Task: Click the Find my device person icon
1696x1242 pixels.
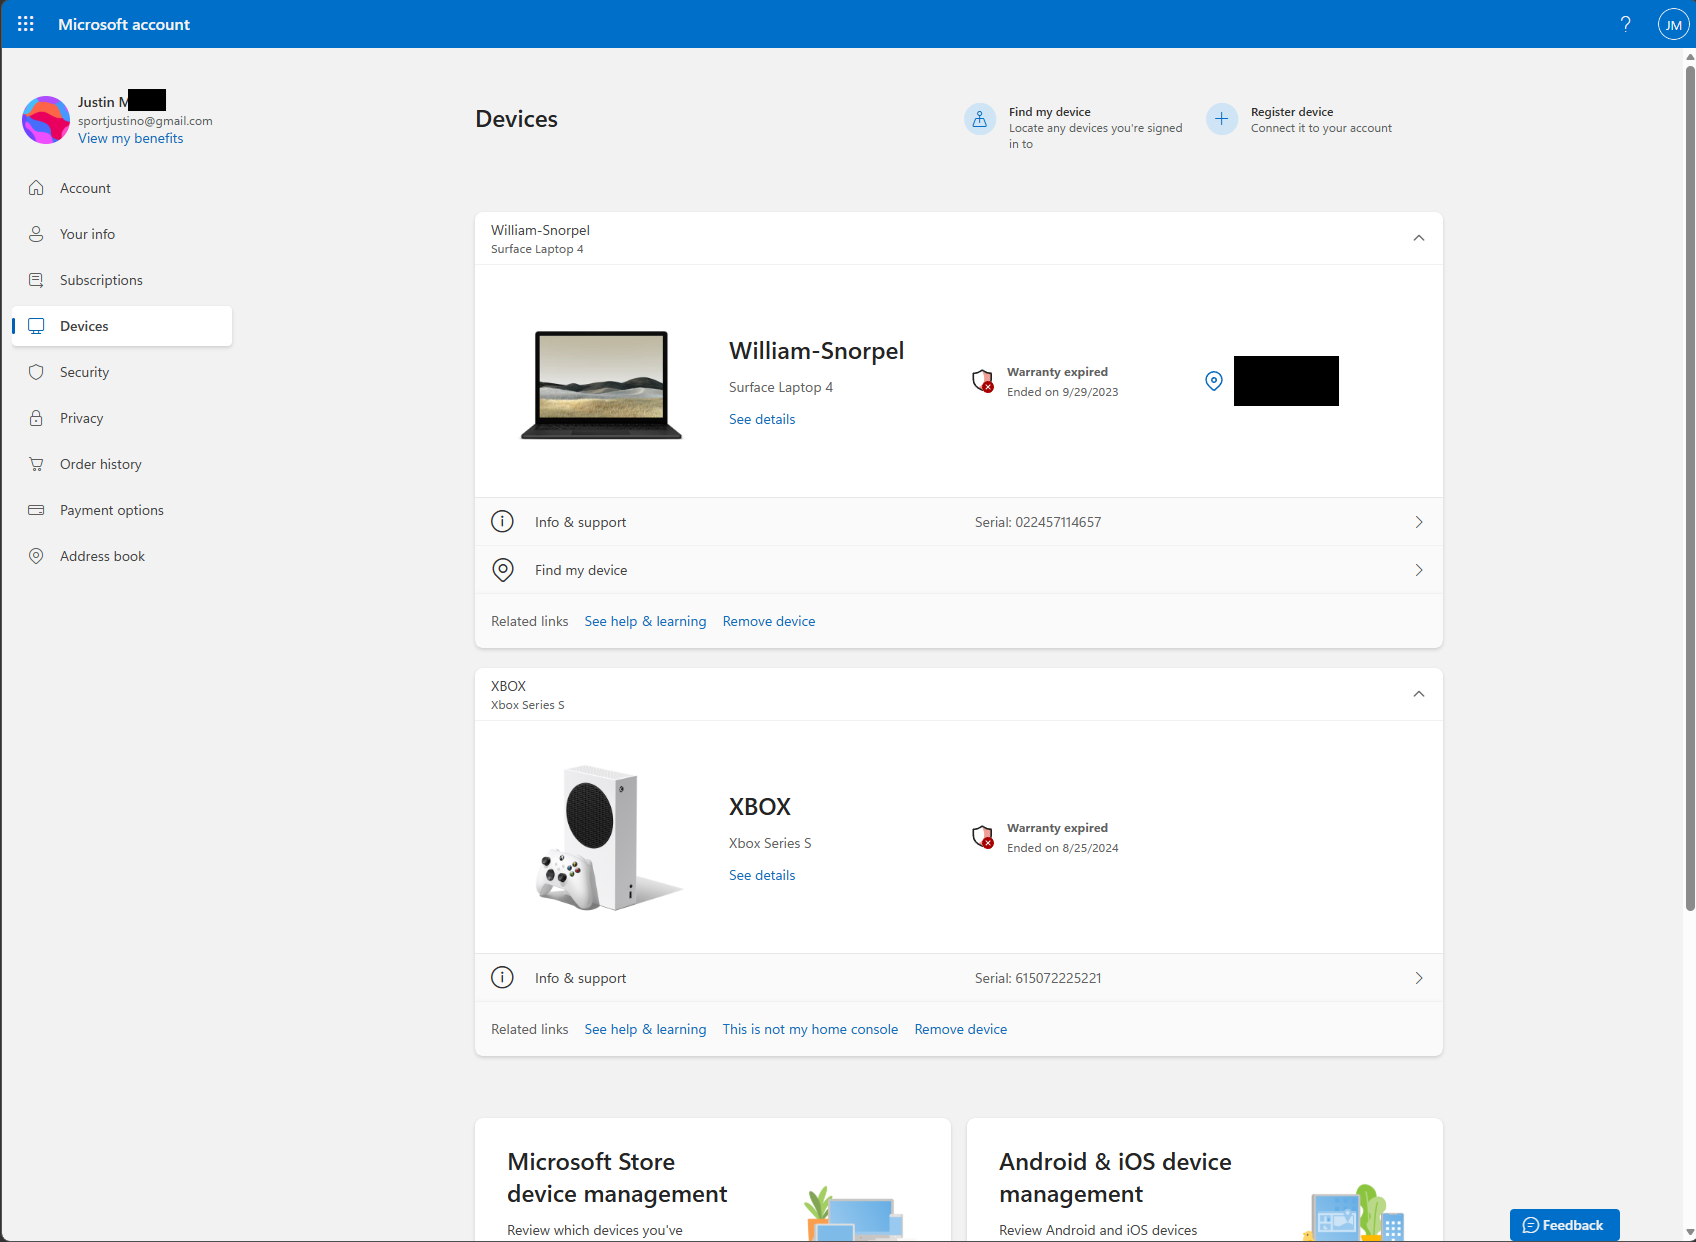Action: pos(980,119)
